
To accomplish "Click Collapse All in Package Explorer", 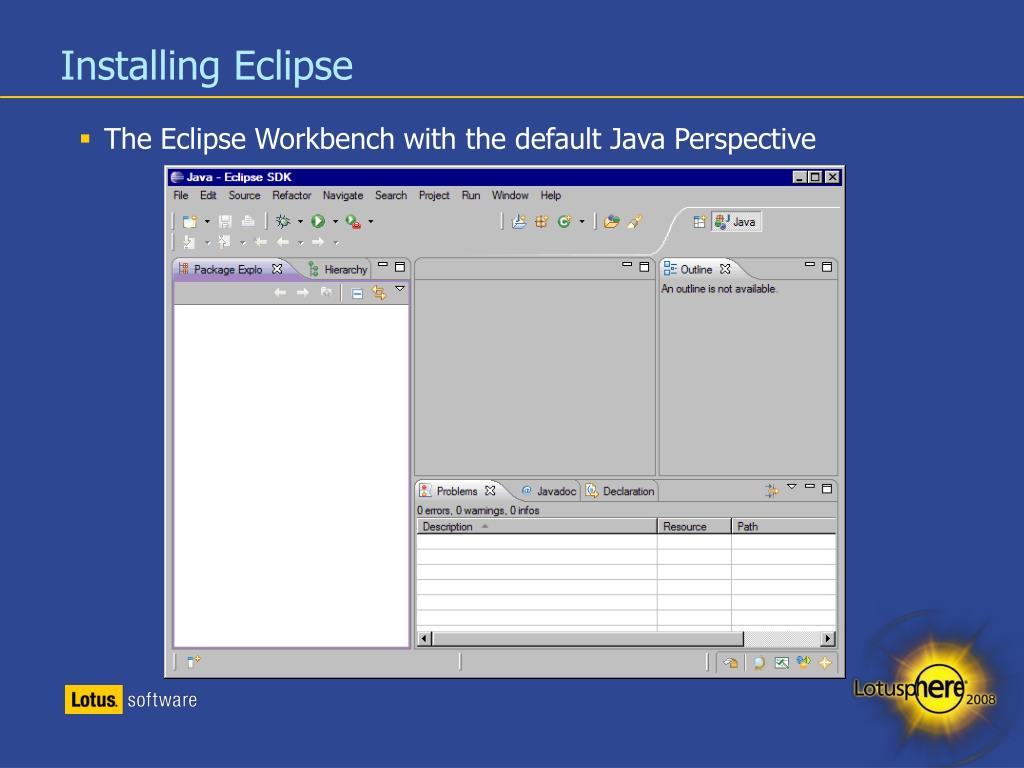I will [357, 293].
